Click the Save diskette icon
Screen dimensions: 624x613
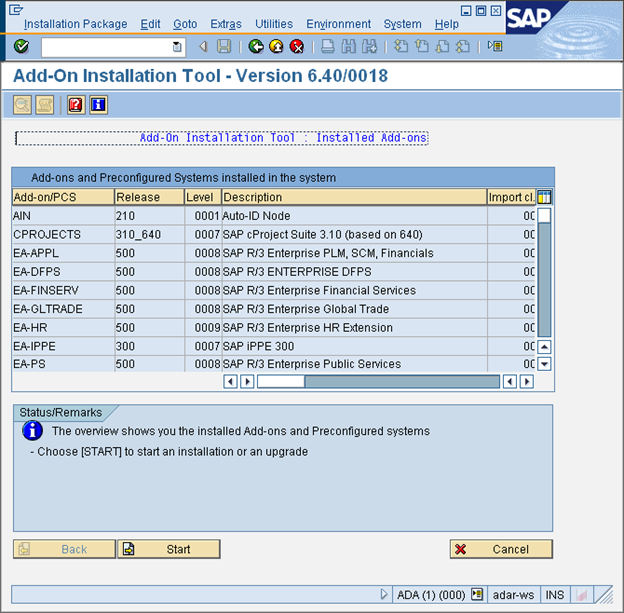224,47
